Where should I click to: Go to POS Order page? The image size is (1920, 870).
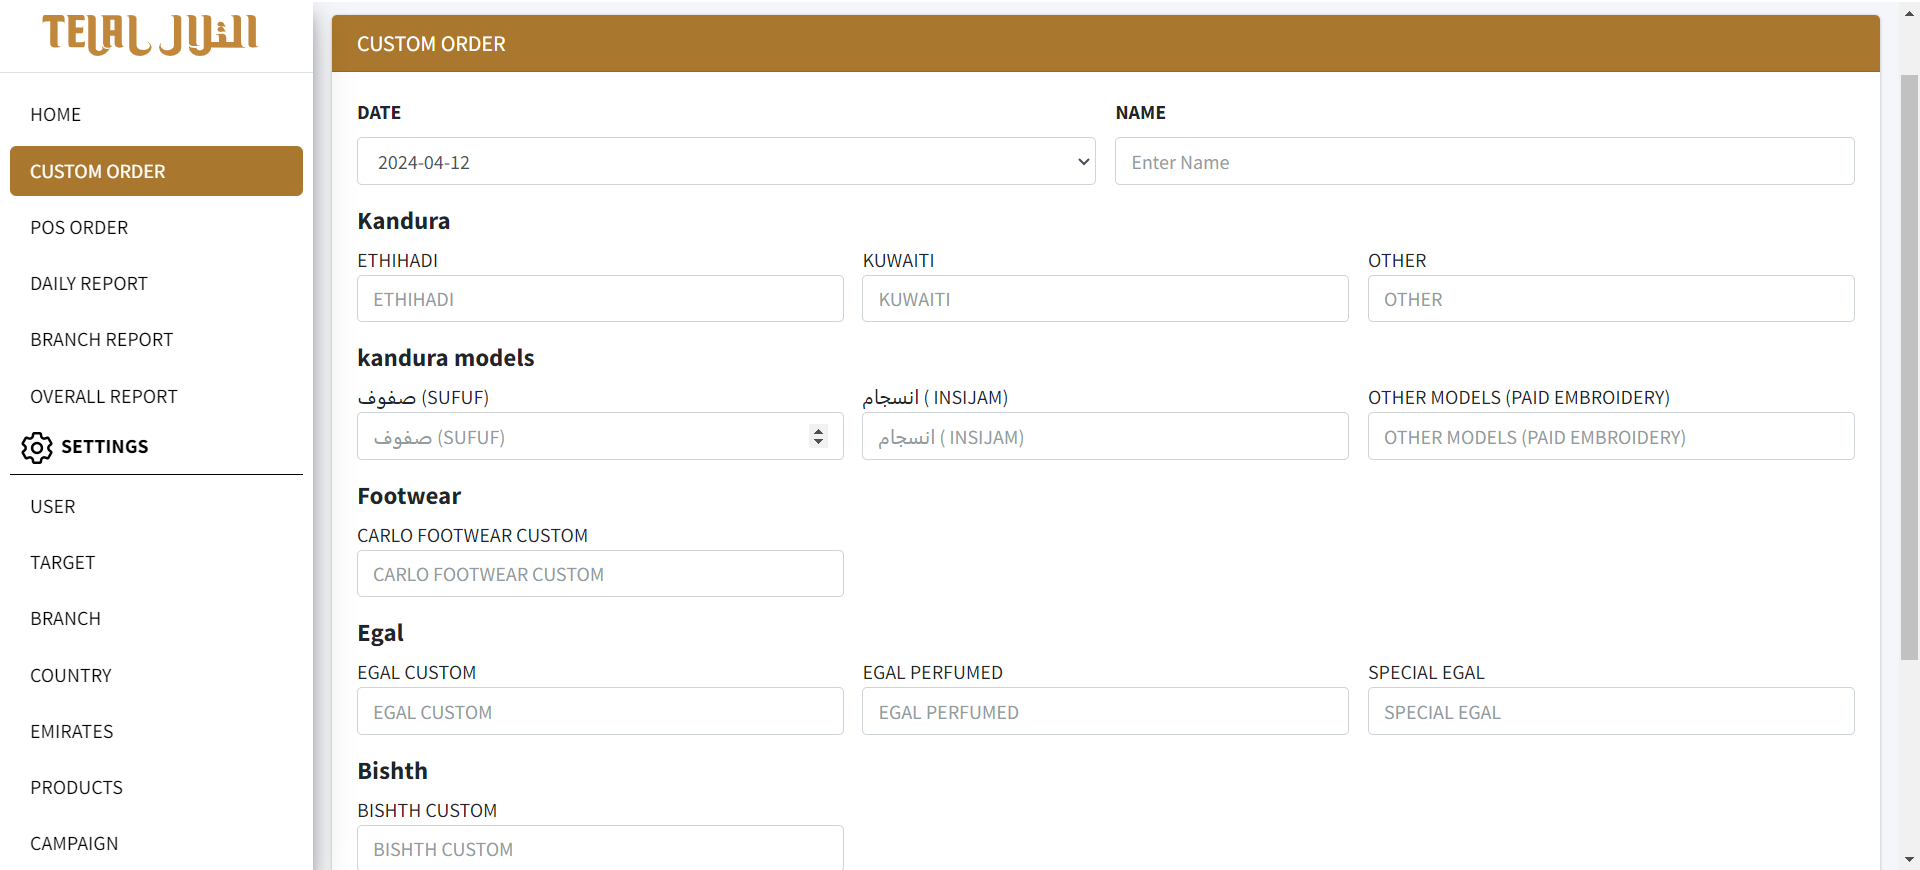coord(79,228)
